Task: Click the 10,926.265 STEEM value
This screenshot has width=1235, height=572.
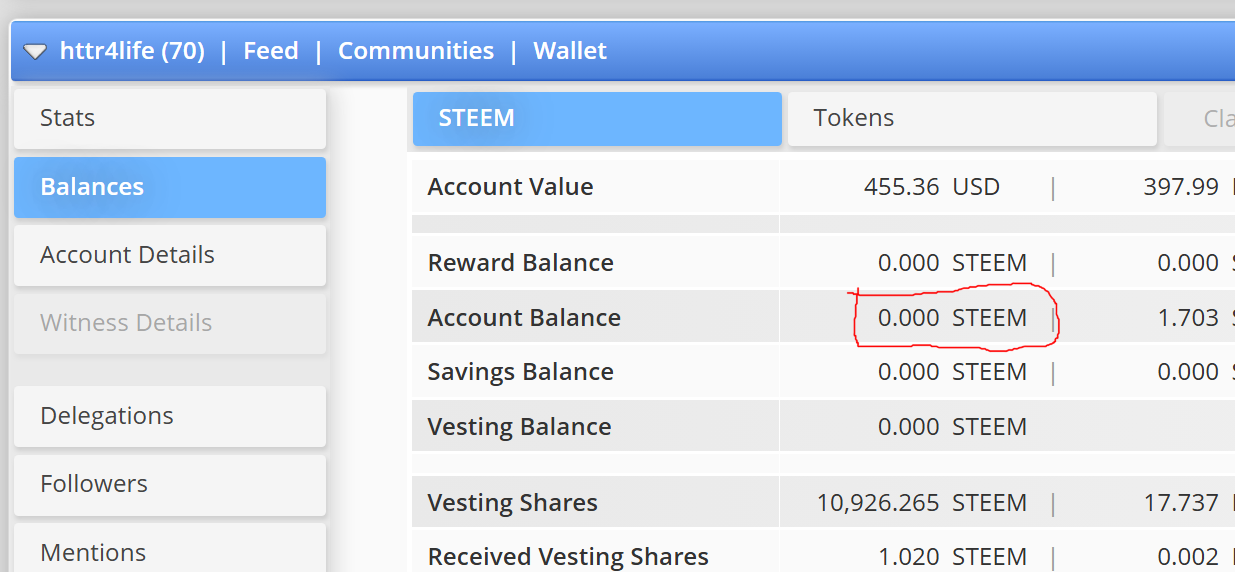Action: coord(922,503)
